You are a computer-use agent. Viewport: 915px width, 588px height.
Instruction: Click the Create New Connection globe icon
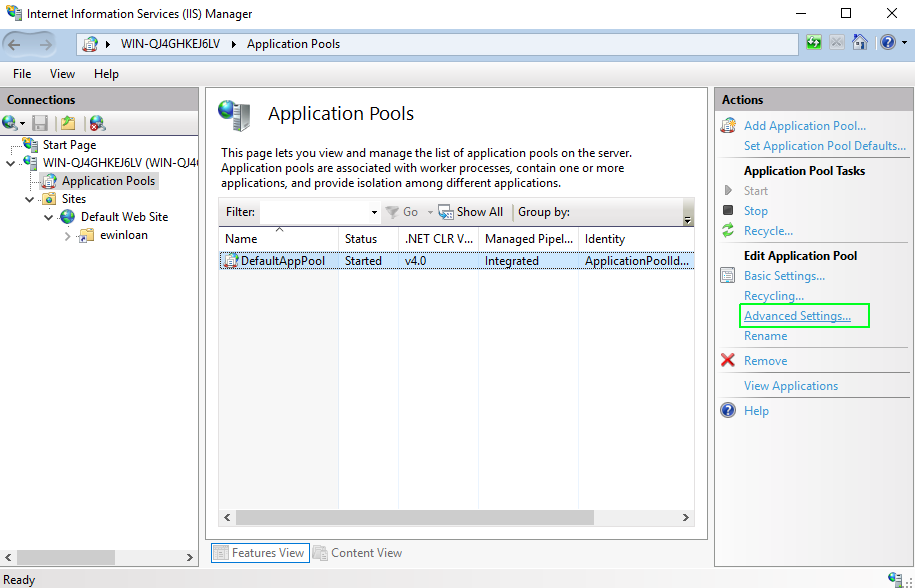point(10,123)
